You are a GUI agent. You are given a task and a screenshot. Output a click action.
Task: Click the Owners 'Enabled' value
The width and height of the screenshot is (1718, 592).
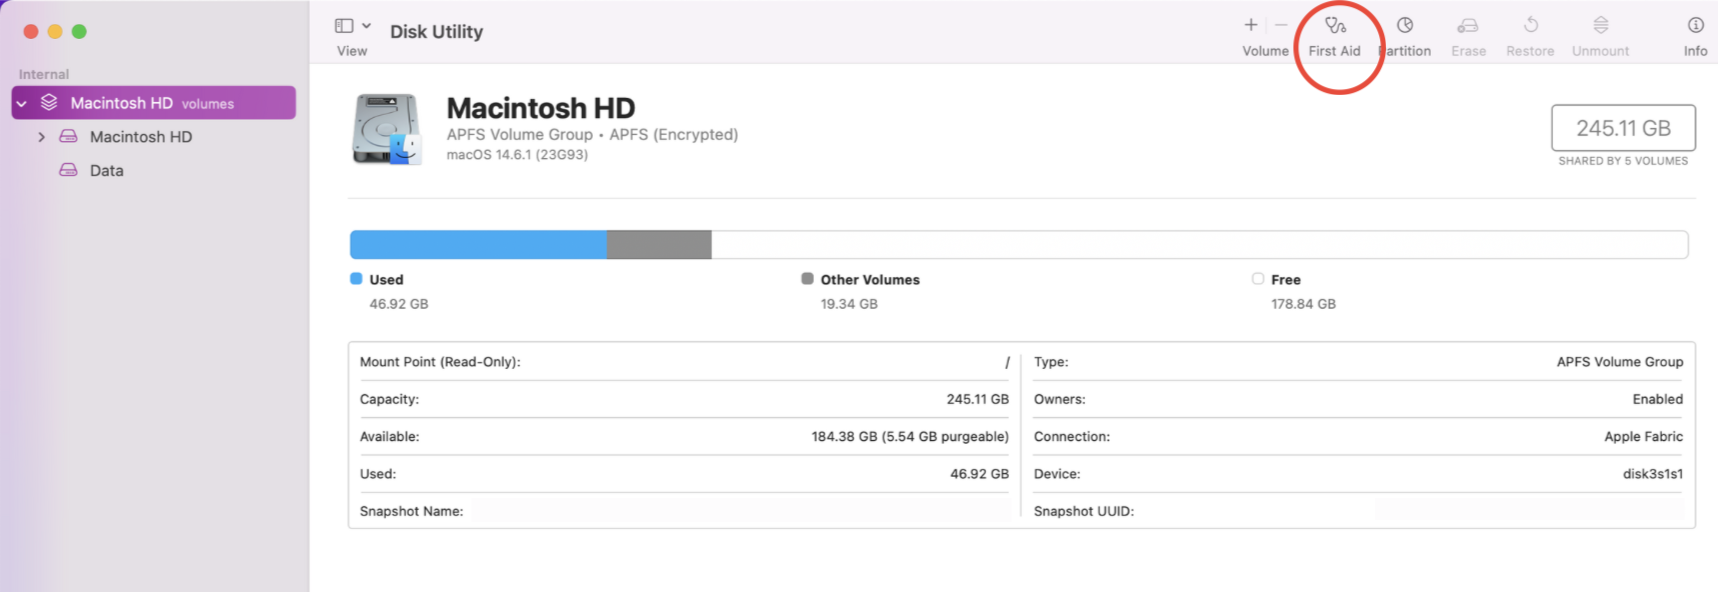coord(1658,399)
